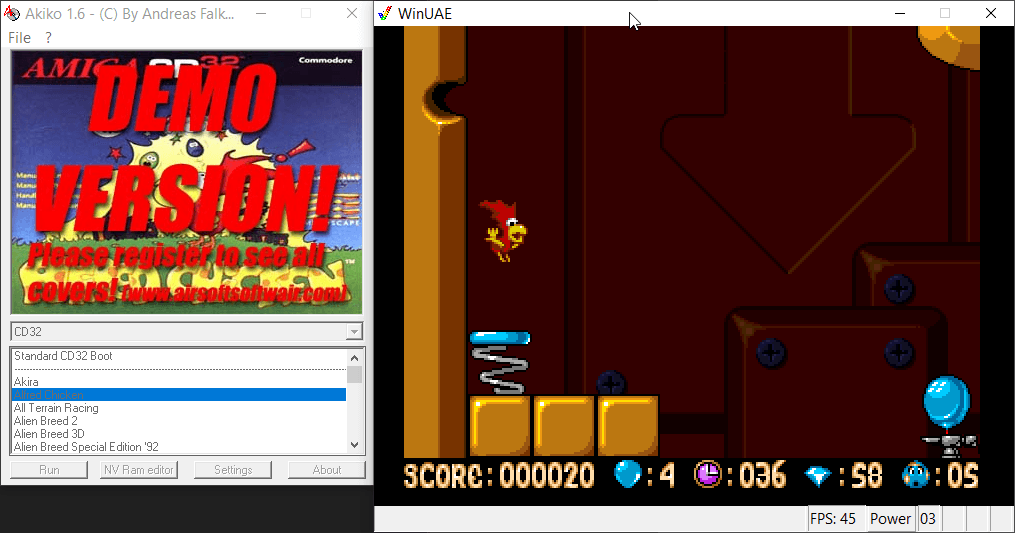The image size is (1015, 533).
Task: Click the CD32 combo box field
Action: click(x=186, y=332)
